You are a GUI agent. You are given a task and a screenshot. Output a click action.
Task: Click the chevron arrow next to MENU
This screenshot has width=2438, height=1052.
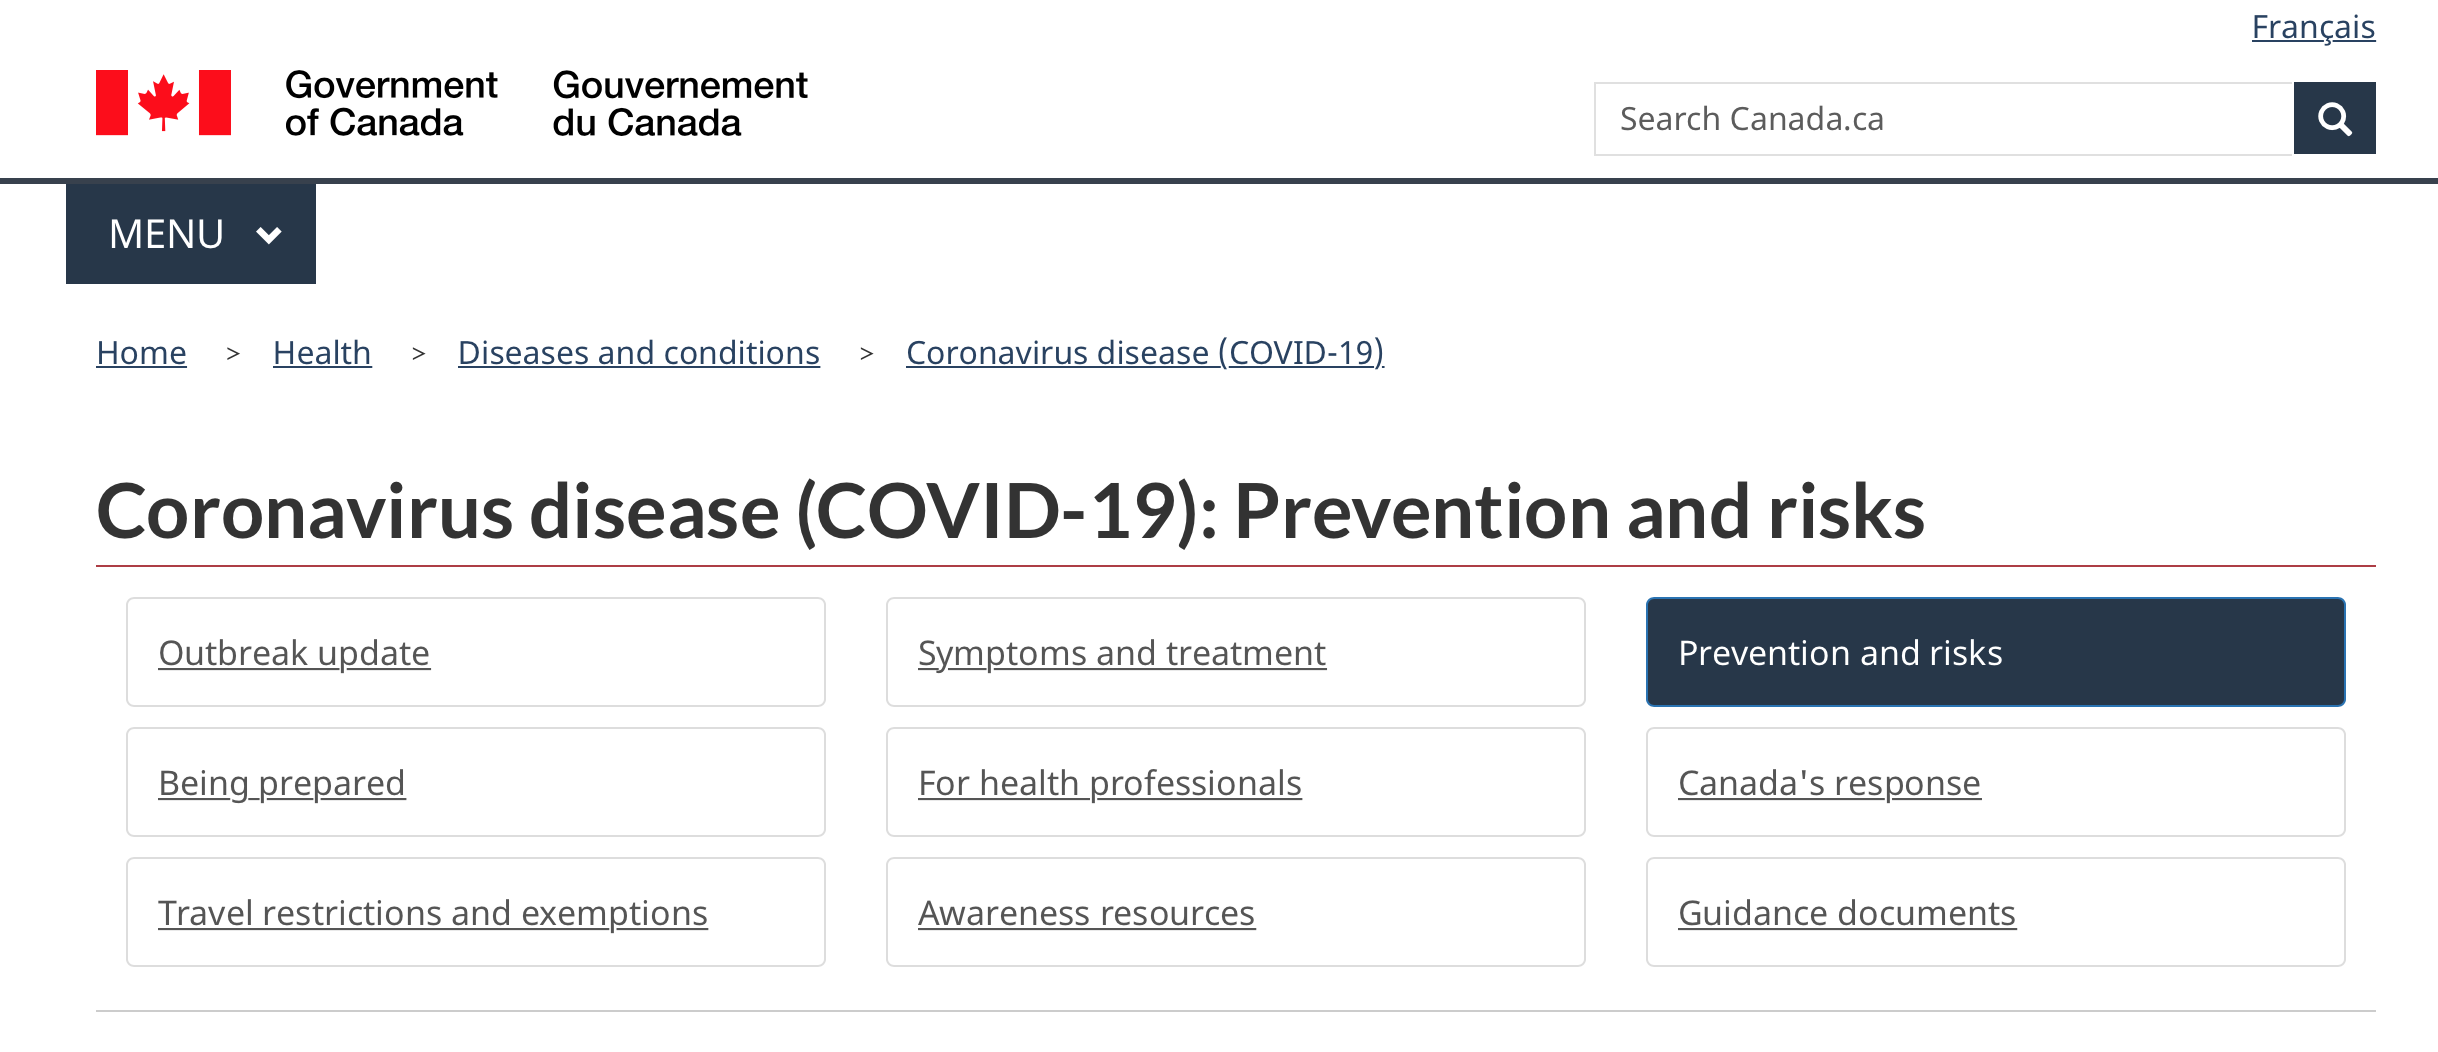click(269, 235)
